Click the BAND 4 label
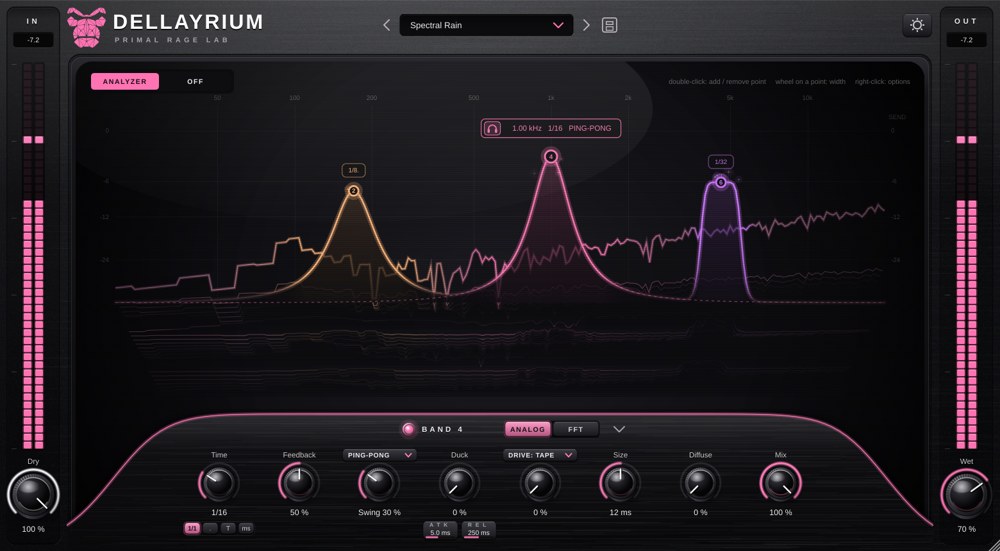 [x=443, y=429]
